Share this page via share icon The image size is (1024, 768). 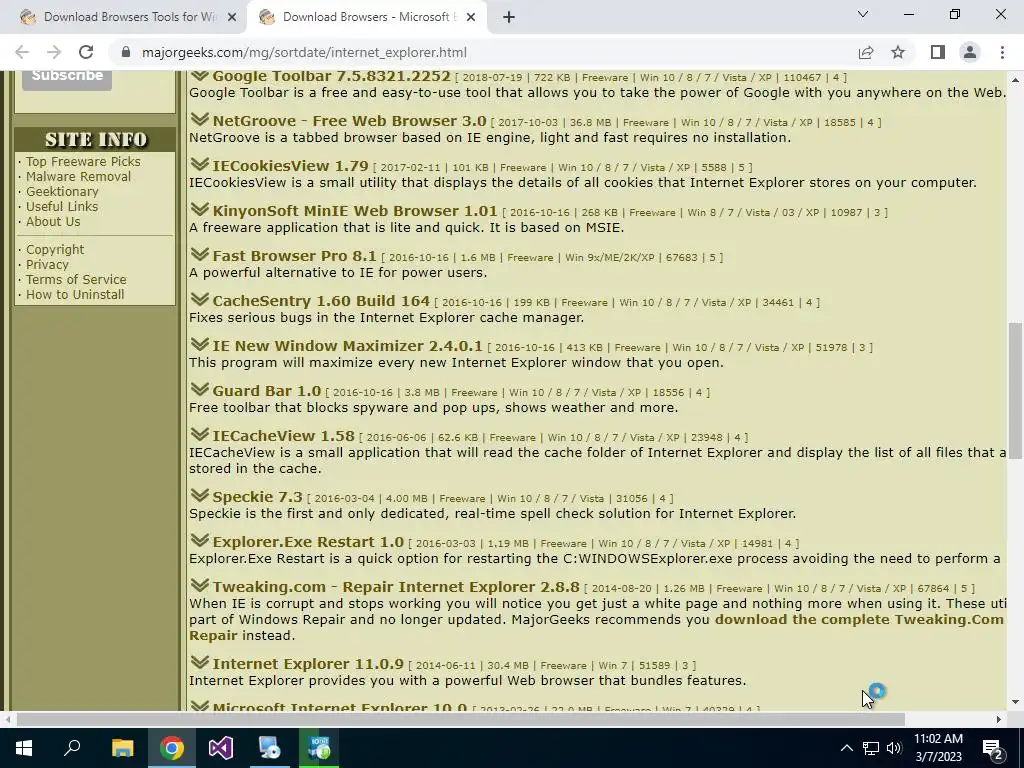(x=866, y=52)
